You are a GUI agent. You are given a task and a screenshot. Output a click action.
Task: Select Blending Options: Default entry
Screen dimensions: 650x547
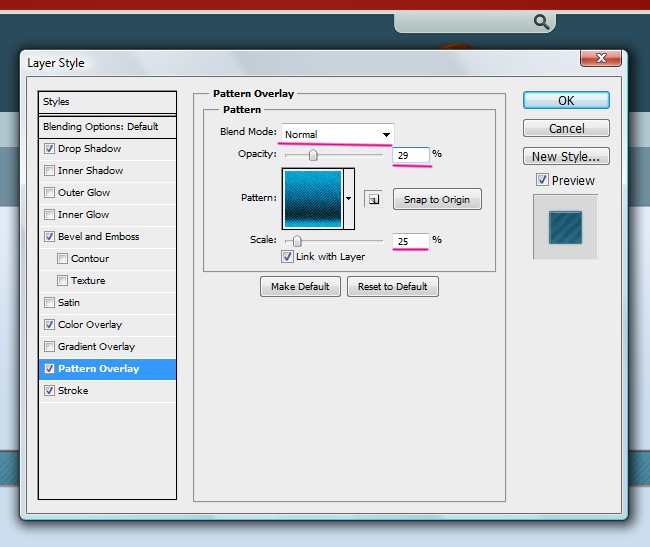tap(107, 127)
